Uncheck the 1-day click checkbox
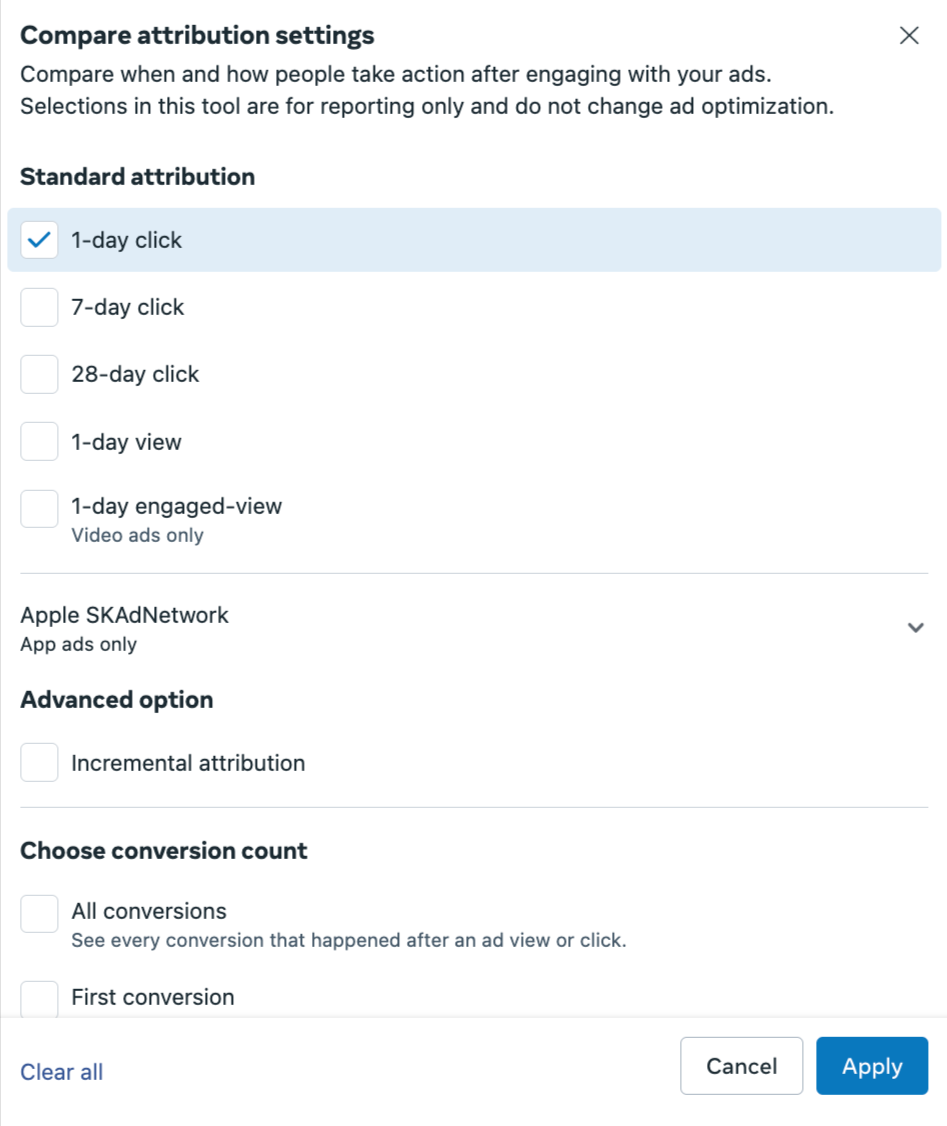The height and width of the screenshot is (1126, 947). coord(39,240)
